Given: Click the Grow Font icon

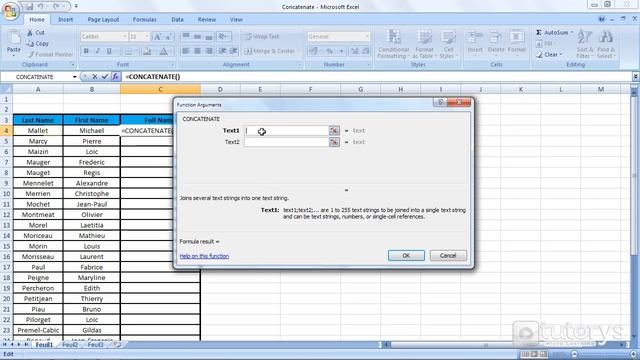Looking at the screenshot, I should tap(158, 37).
